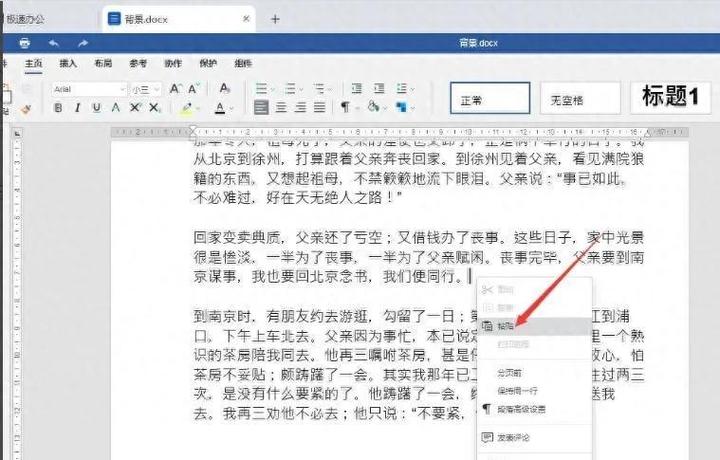Click the Undo arrow icon
The image size is (720, 460).
(53, 43)
